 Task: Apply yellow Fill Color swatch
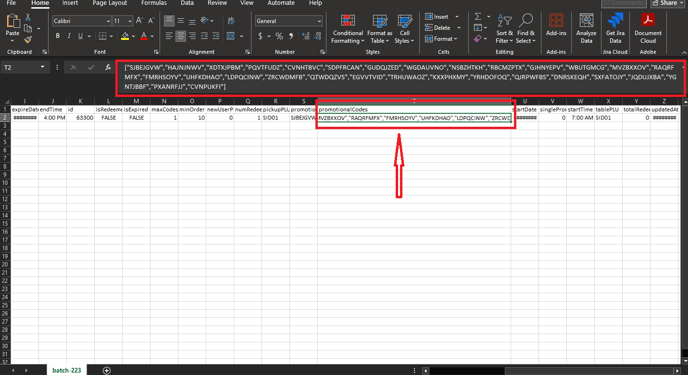pyautogui.click(x=125, y=36)
